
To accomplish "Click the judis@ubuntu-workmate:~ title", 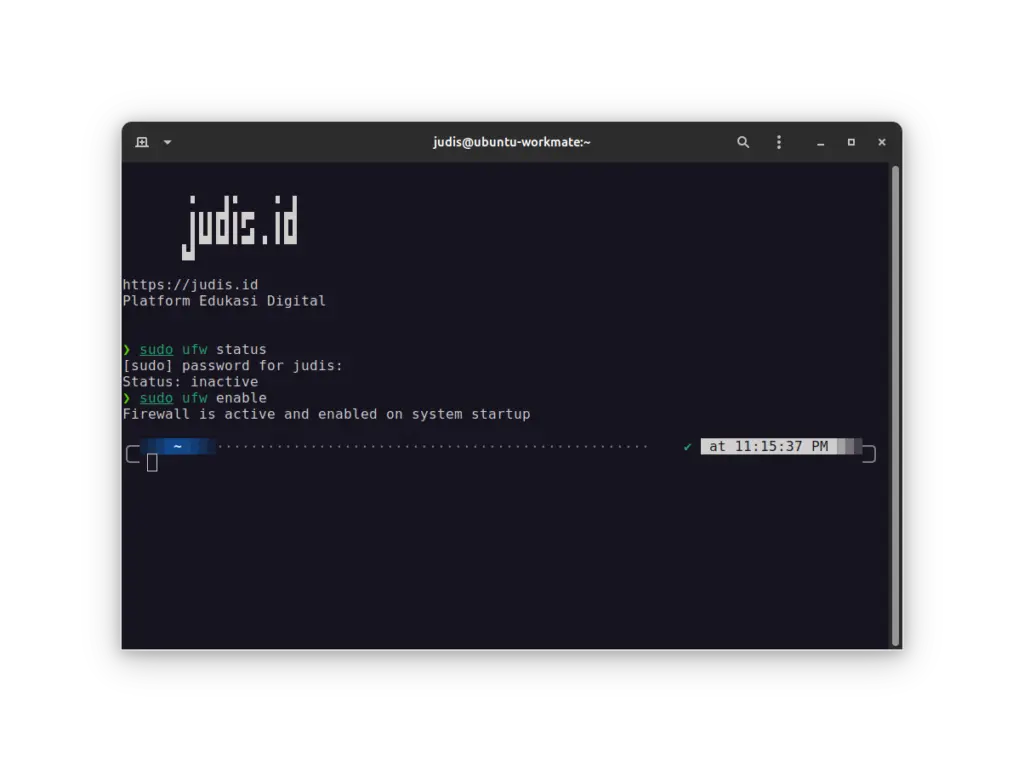I will 512,142.
